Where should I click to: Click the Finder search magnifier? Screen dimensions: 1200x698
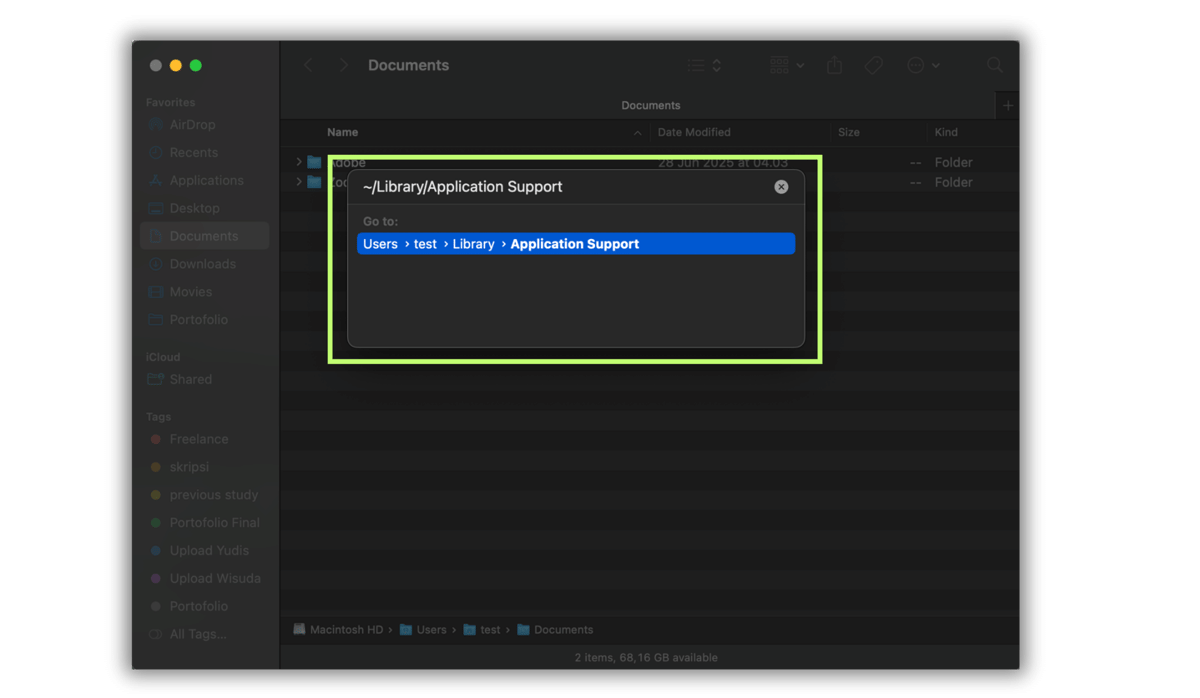994,65
